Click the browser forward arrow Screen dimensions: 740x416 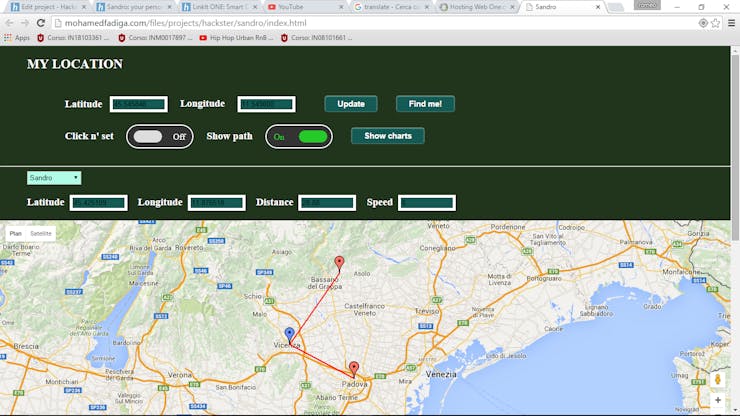(x=25, y=23)
